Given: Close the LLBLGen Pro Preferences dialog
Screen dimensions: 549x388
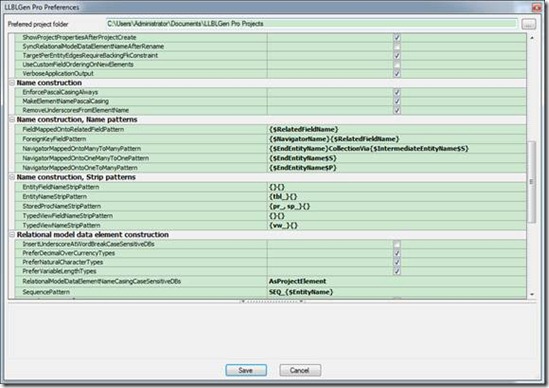Looking at the screenshot, I should point(537,7).
